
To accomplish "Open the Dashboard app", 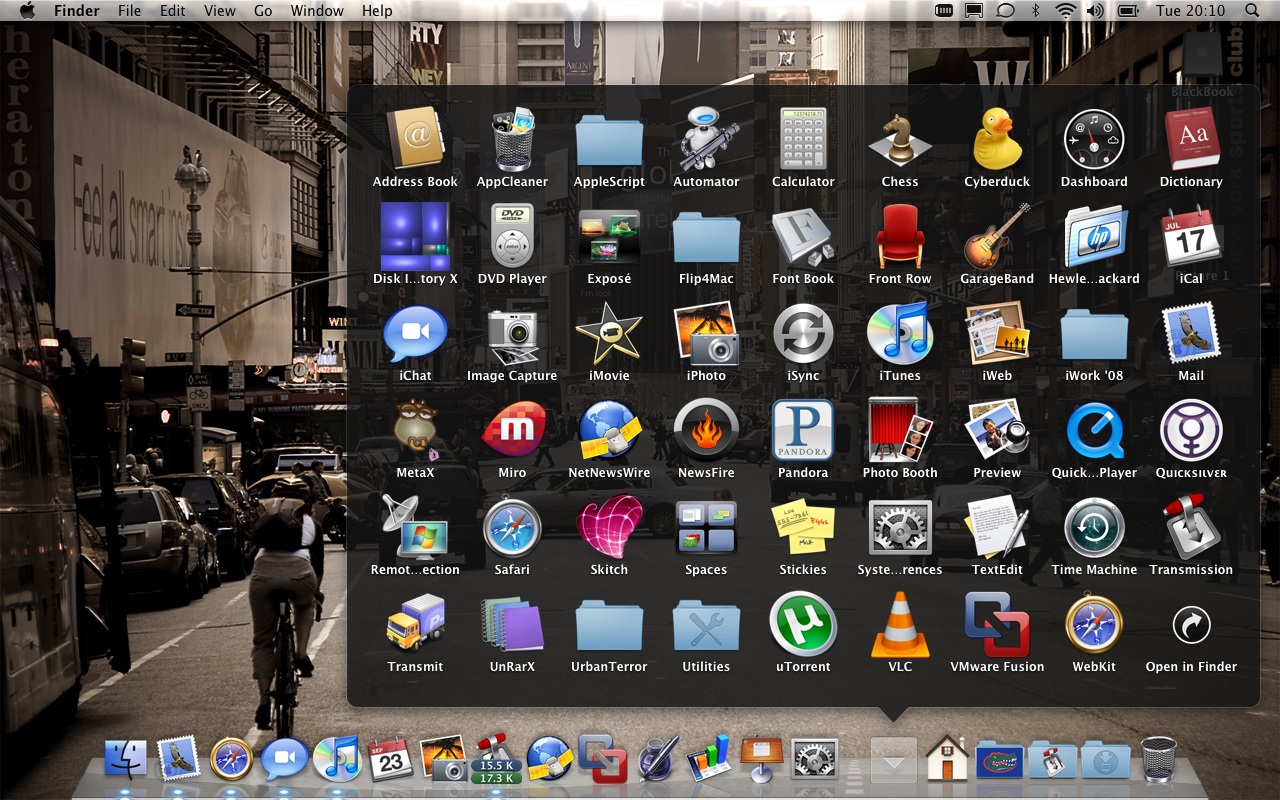I will [1094, 138].
